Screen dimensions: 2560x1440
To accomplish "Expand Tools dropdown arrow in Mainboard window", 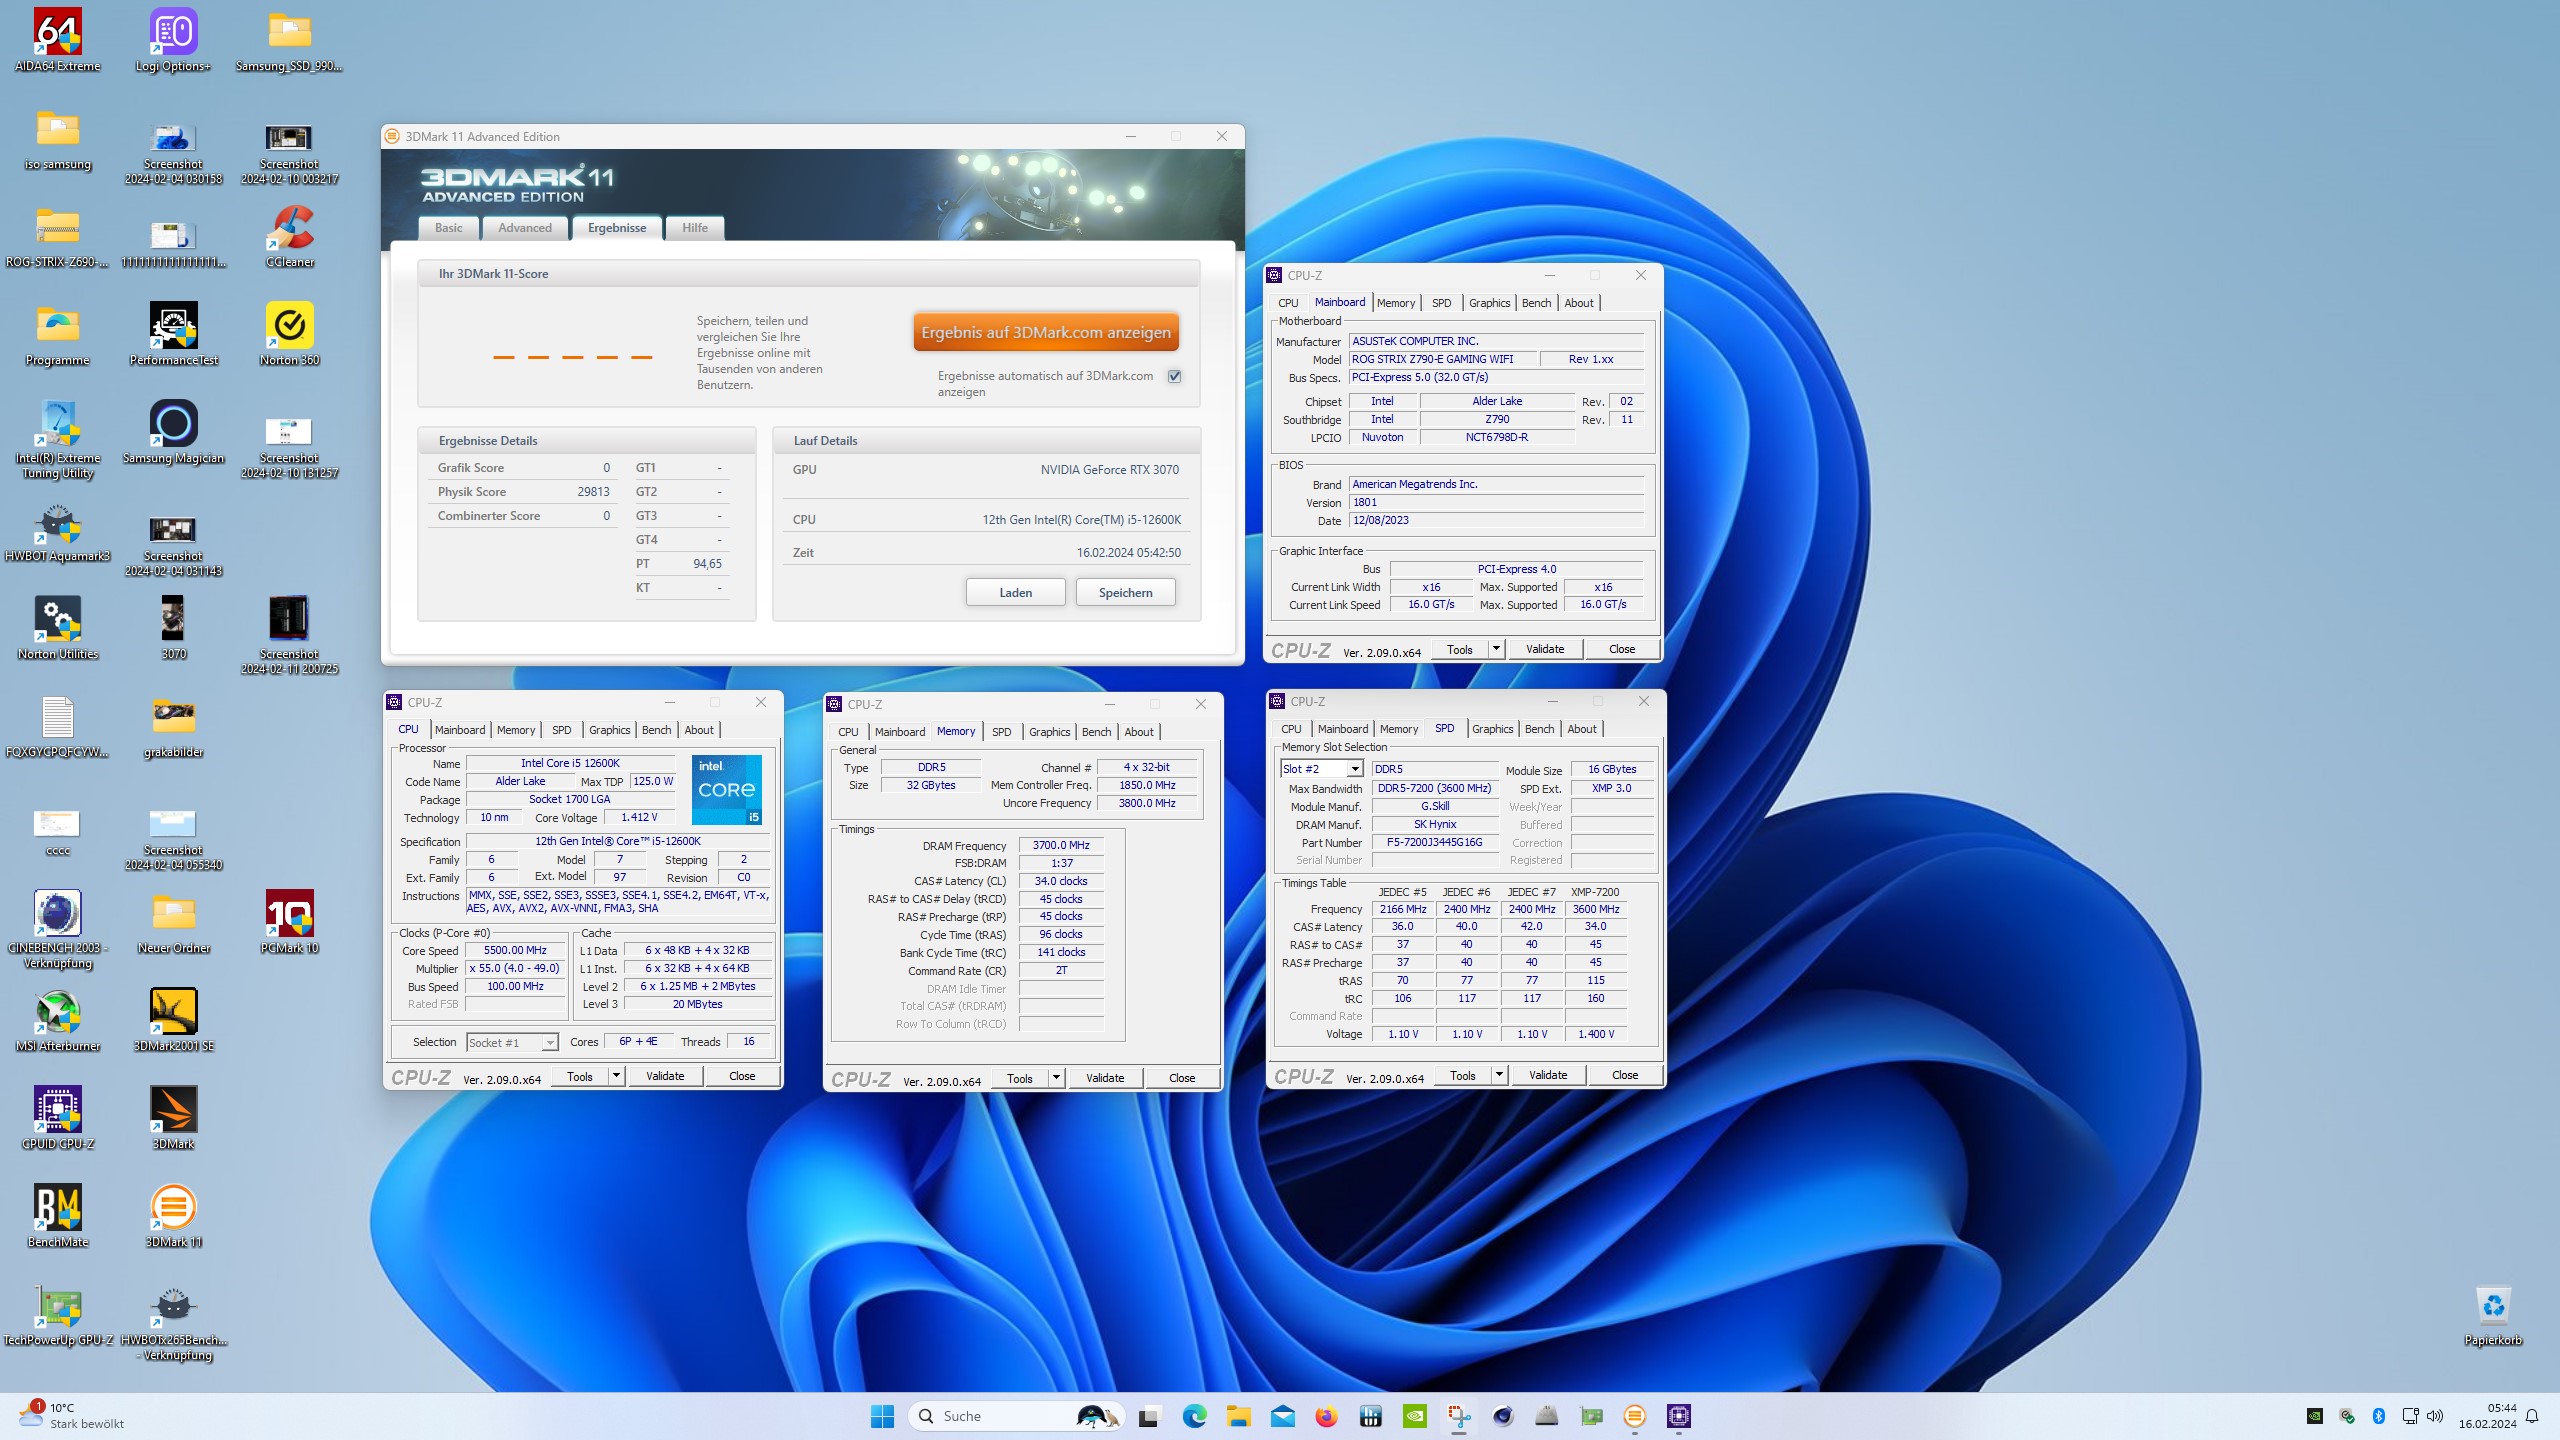I will coord(1497,649).
